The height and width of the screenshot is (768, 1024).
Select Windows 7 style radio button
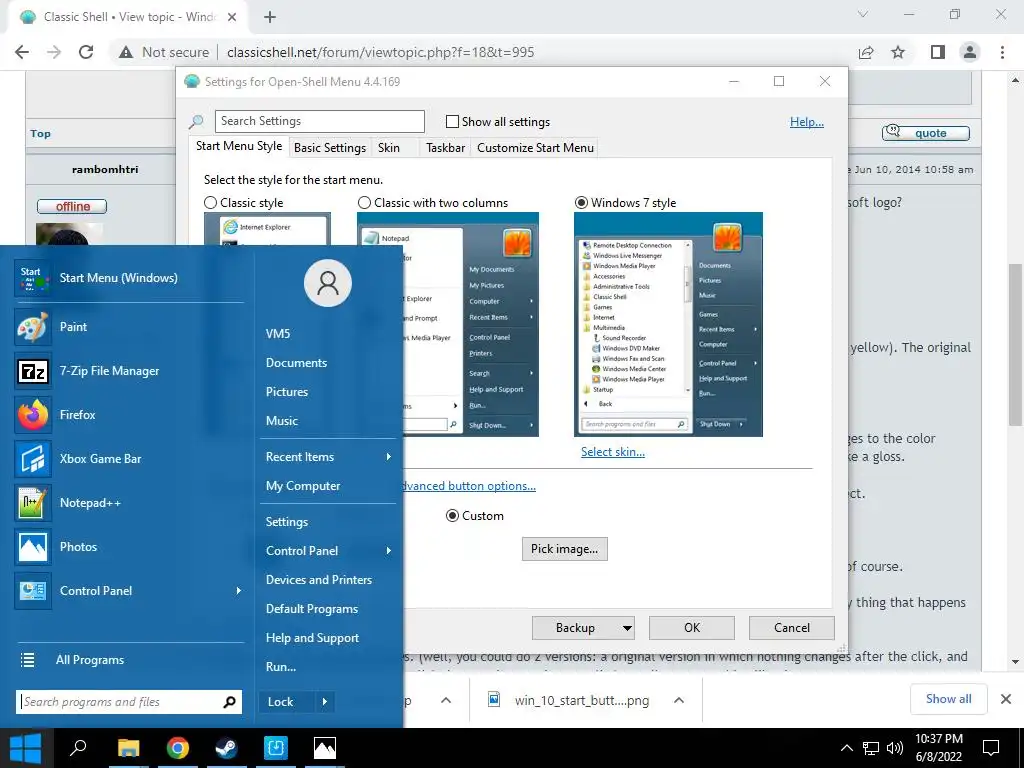coord(581,202)
